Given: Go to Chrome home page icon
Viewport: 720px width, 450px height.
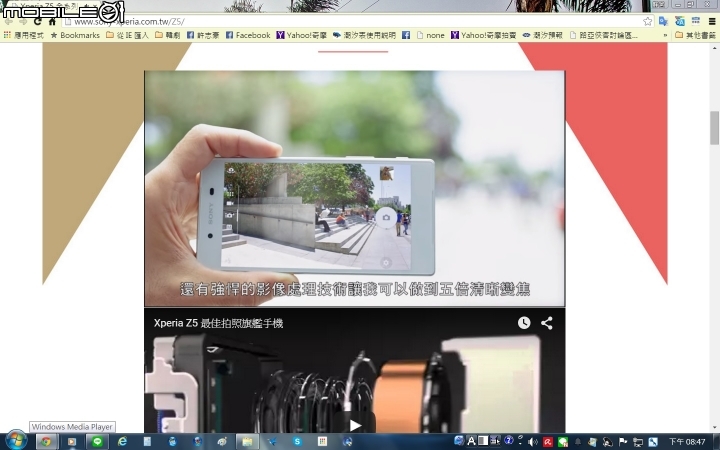Looking at the screenshot, I should (52, 21).
